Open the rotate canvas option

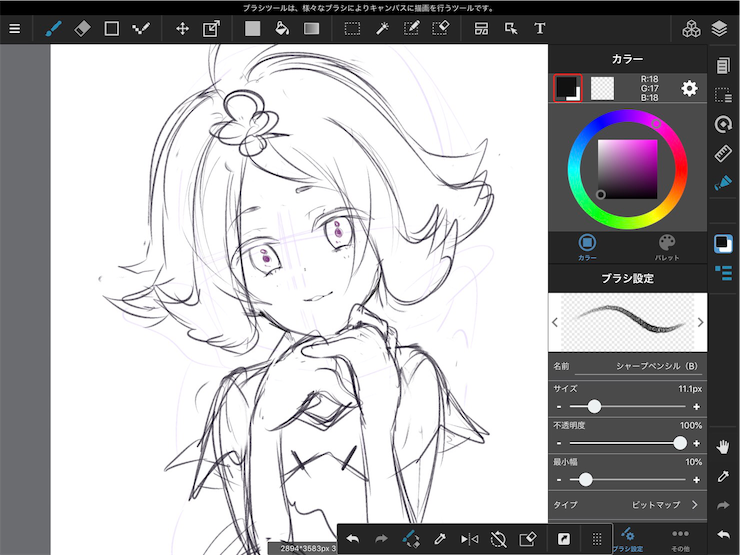point(723,125)
